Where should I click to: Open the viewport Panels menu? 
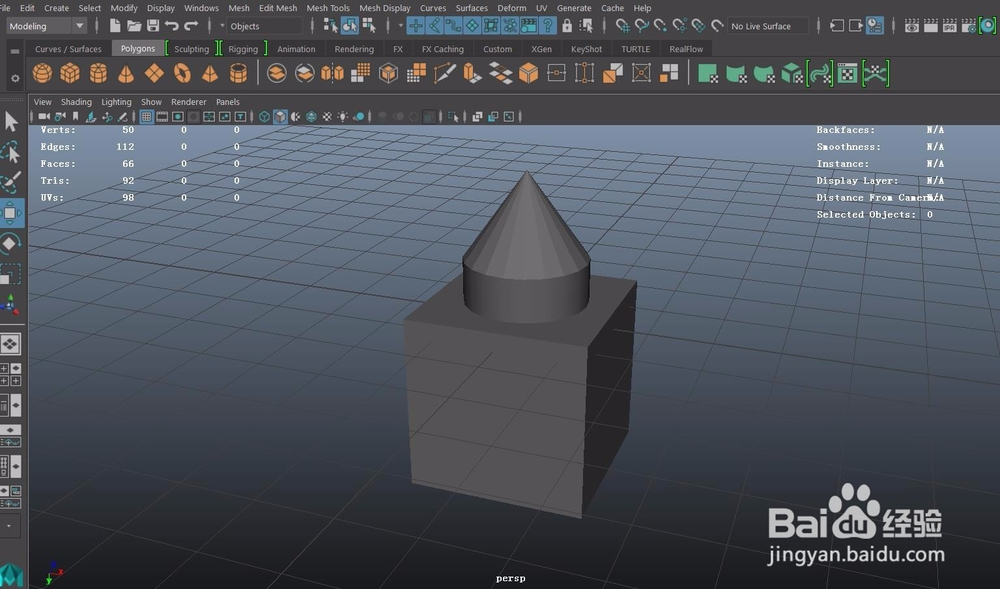pyautogui.click(x=228, y=102)
